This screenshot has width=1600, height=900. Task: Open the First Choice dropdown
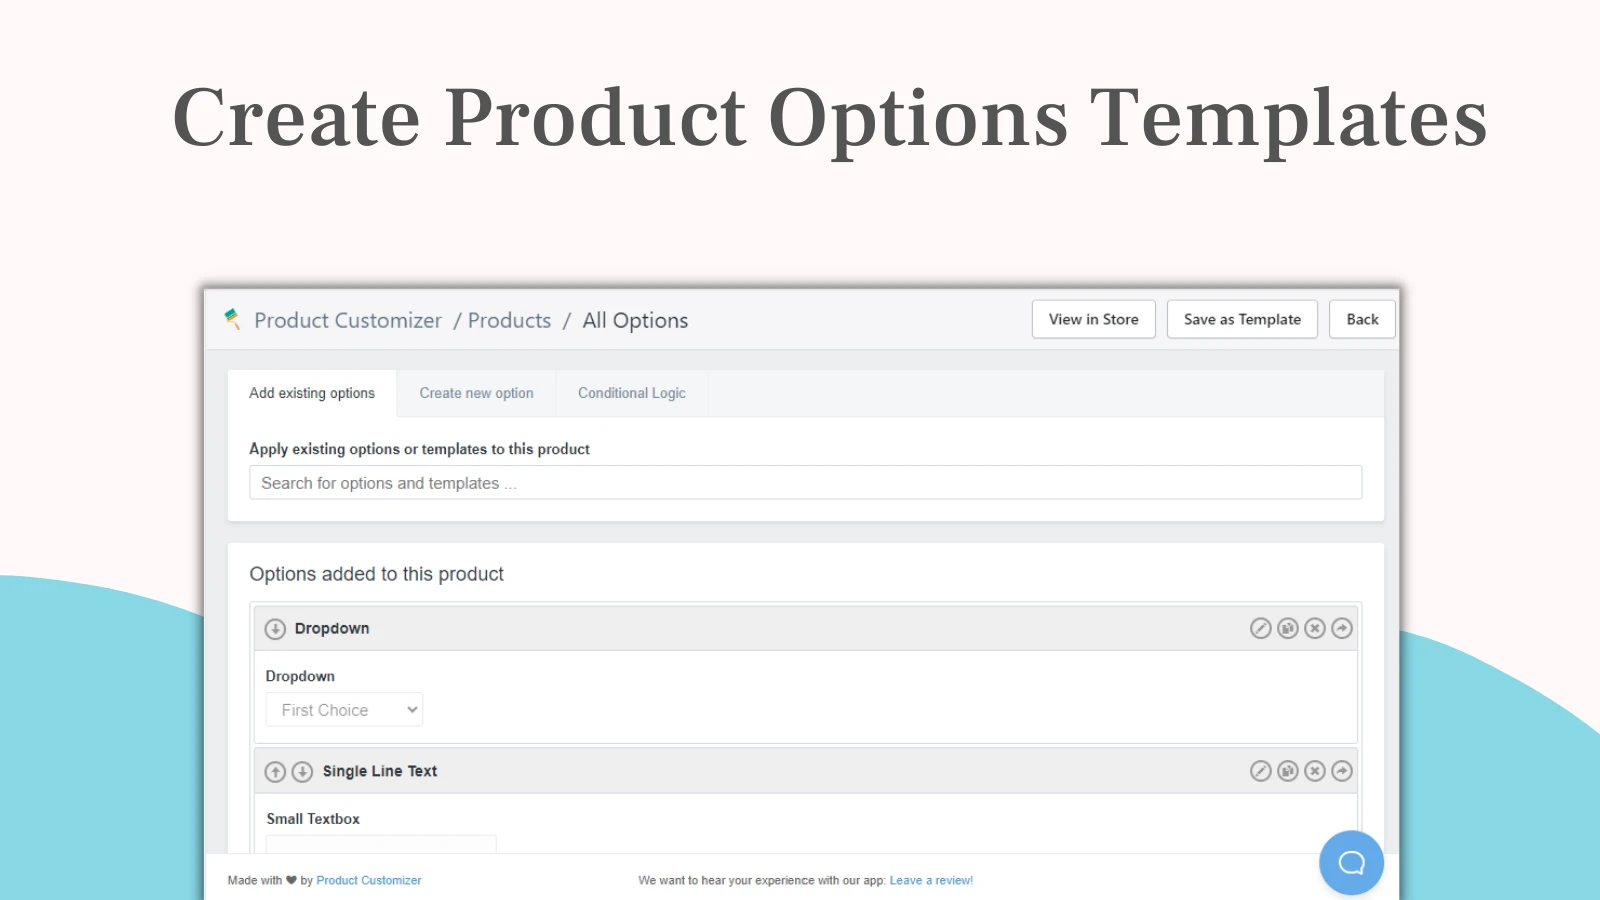[344, 710]
